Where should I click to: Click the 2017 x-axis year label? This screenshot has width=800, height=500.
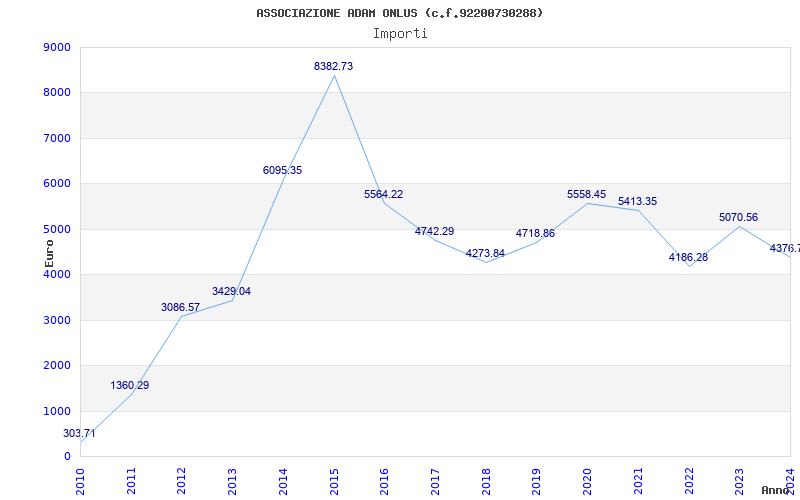[435, 481]
